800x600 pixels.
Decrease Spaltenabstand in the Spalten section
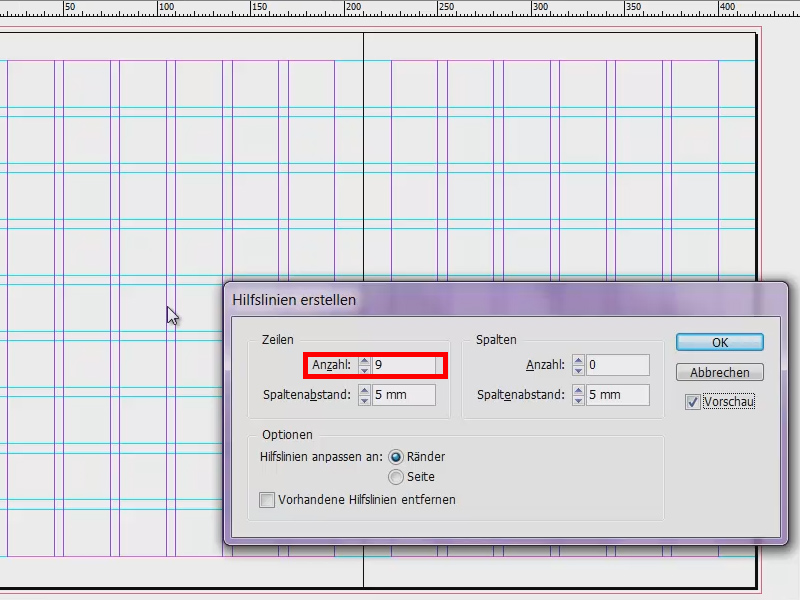pyautogui.click(x=578, y=399)
